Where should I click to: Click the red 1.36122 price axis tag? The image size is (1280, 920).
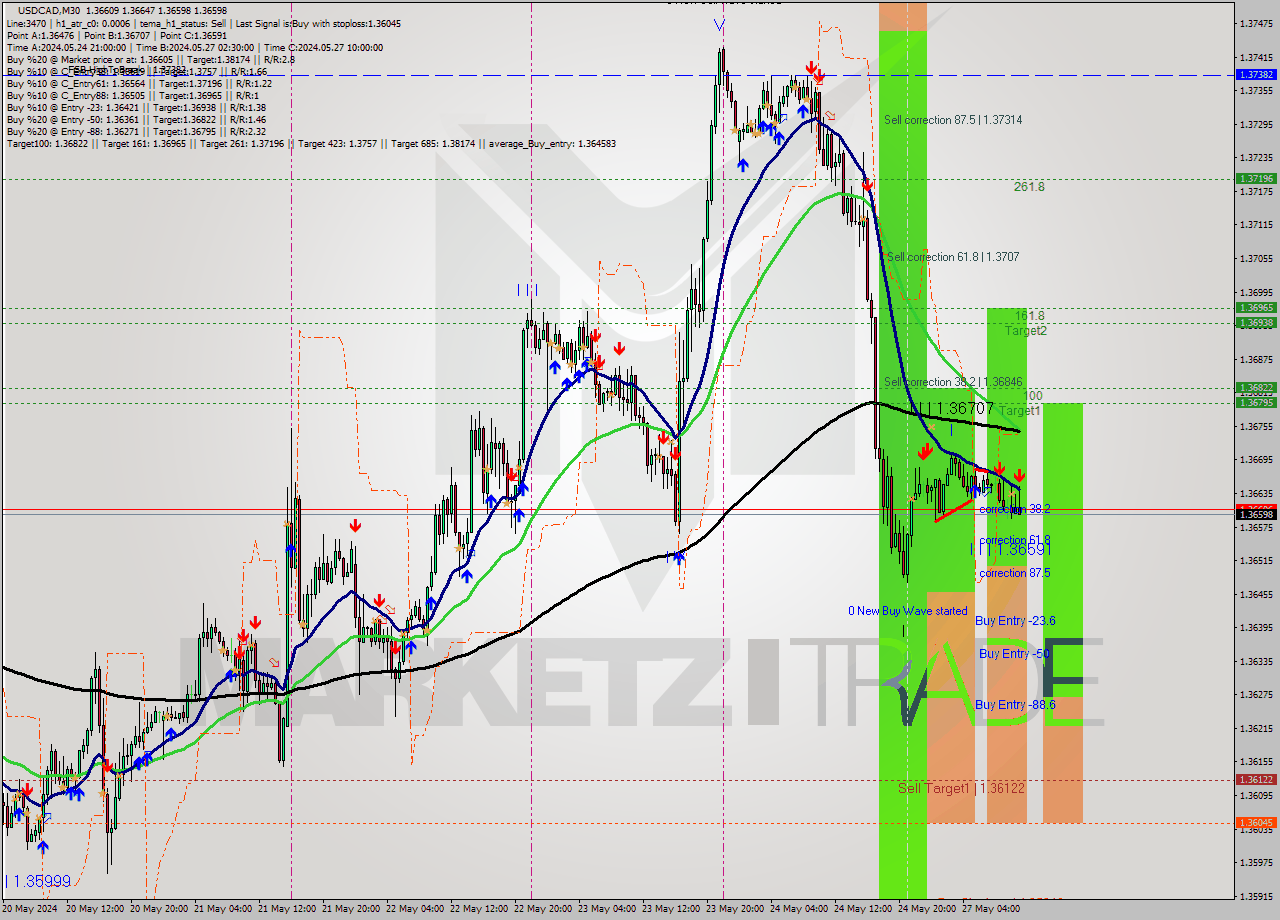[x=1256, y=779]
